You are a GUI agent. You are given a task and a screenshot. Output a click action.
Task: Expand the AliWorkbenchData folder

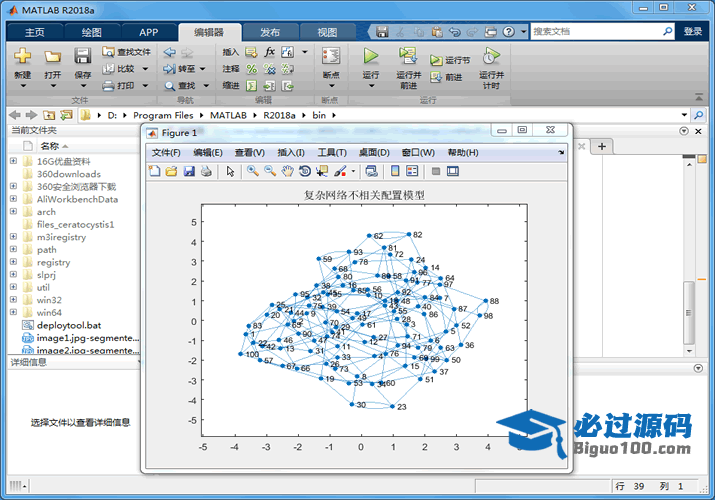tap(13, 199)
